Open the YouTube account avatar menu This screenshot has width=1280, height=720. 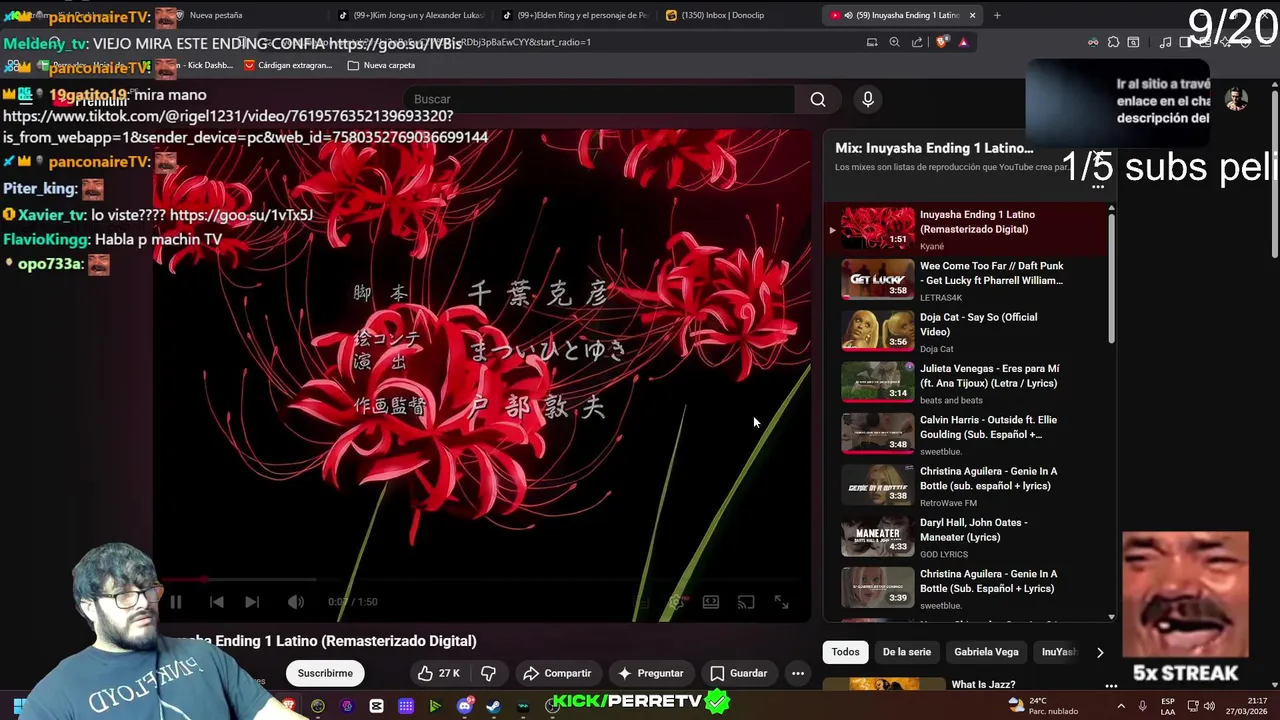[1237, 99]
